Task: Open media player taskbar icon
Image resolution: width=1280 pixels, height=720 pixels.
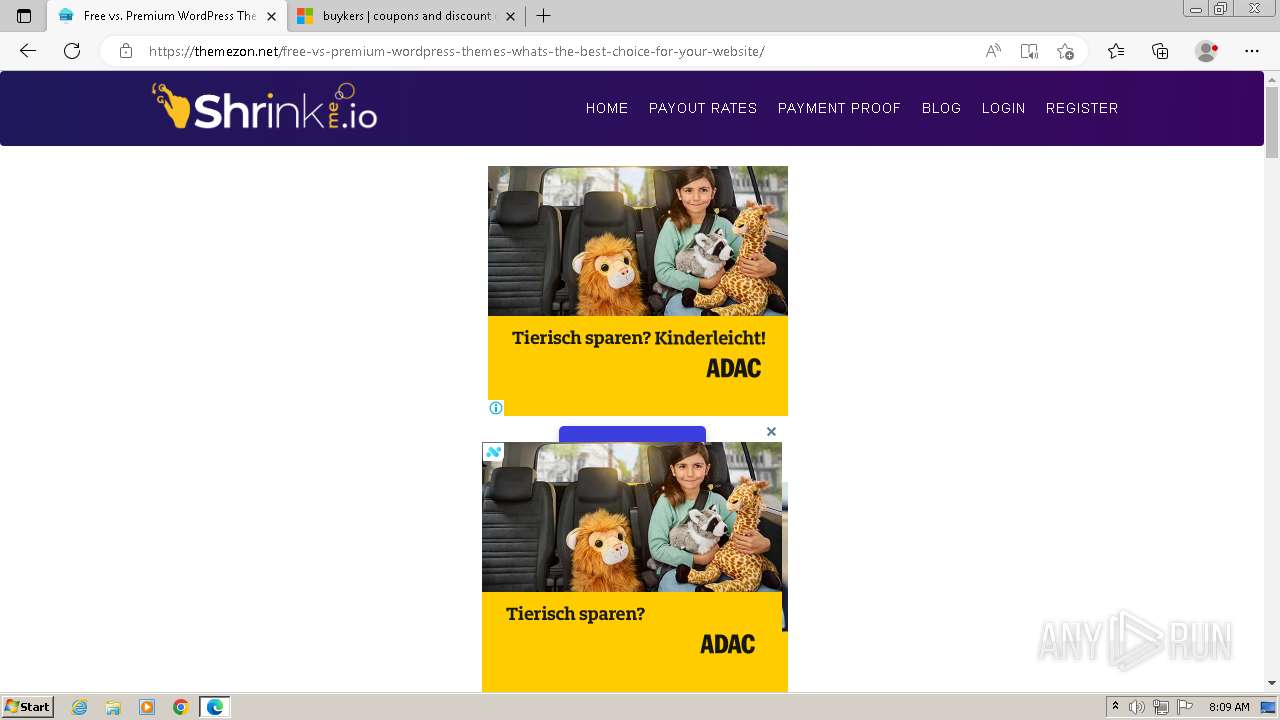Action: coord(147,707)
